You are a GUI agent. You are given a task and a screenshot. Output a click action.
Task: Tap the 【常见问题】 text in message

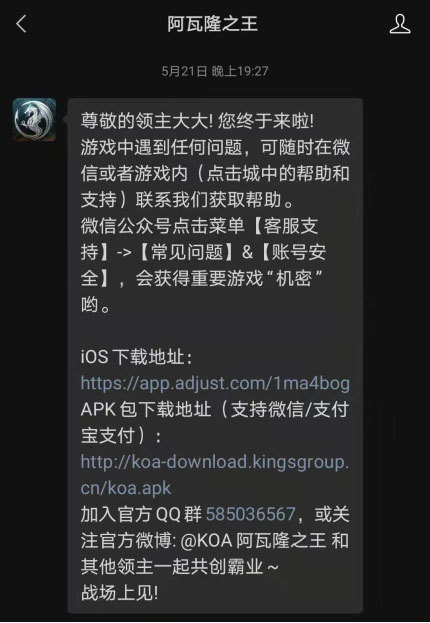[186, 252]
